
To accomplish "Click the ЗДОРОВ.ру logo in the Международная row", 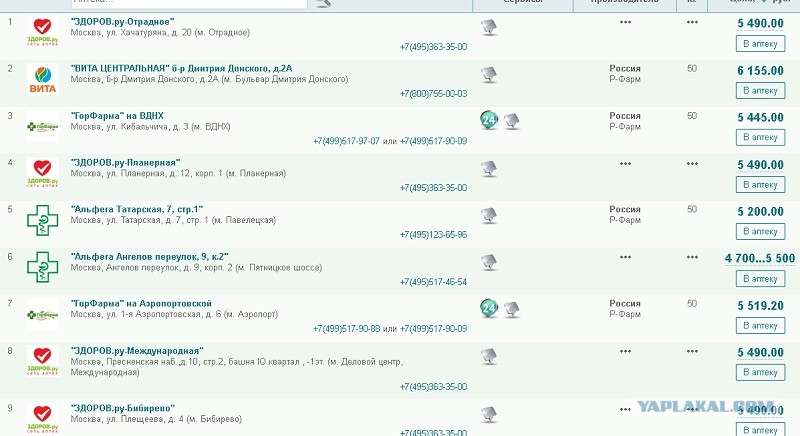I will click(x=42, y=361).
